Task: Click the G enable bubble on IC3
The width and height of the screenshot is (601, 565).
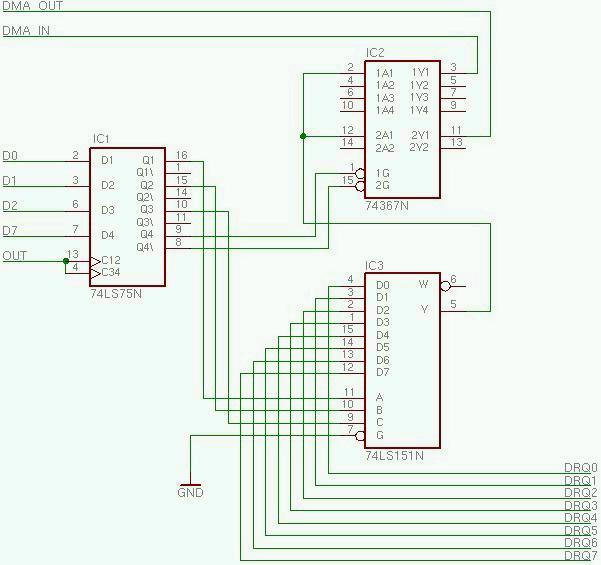Action: (360, 435)
